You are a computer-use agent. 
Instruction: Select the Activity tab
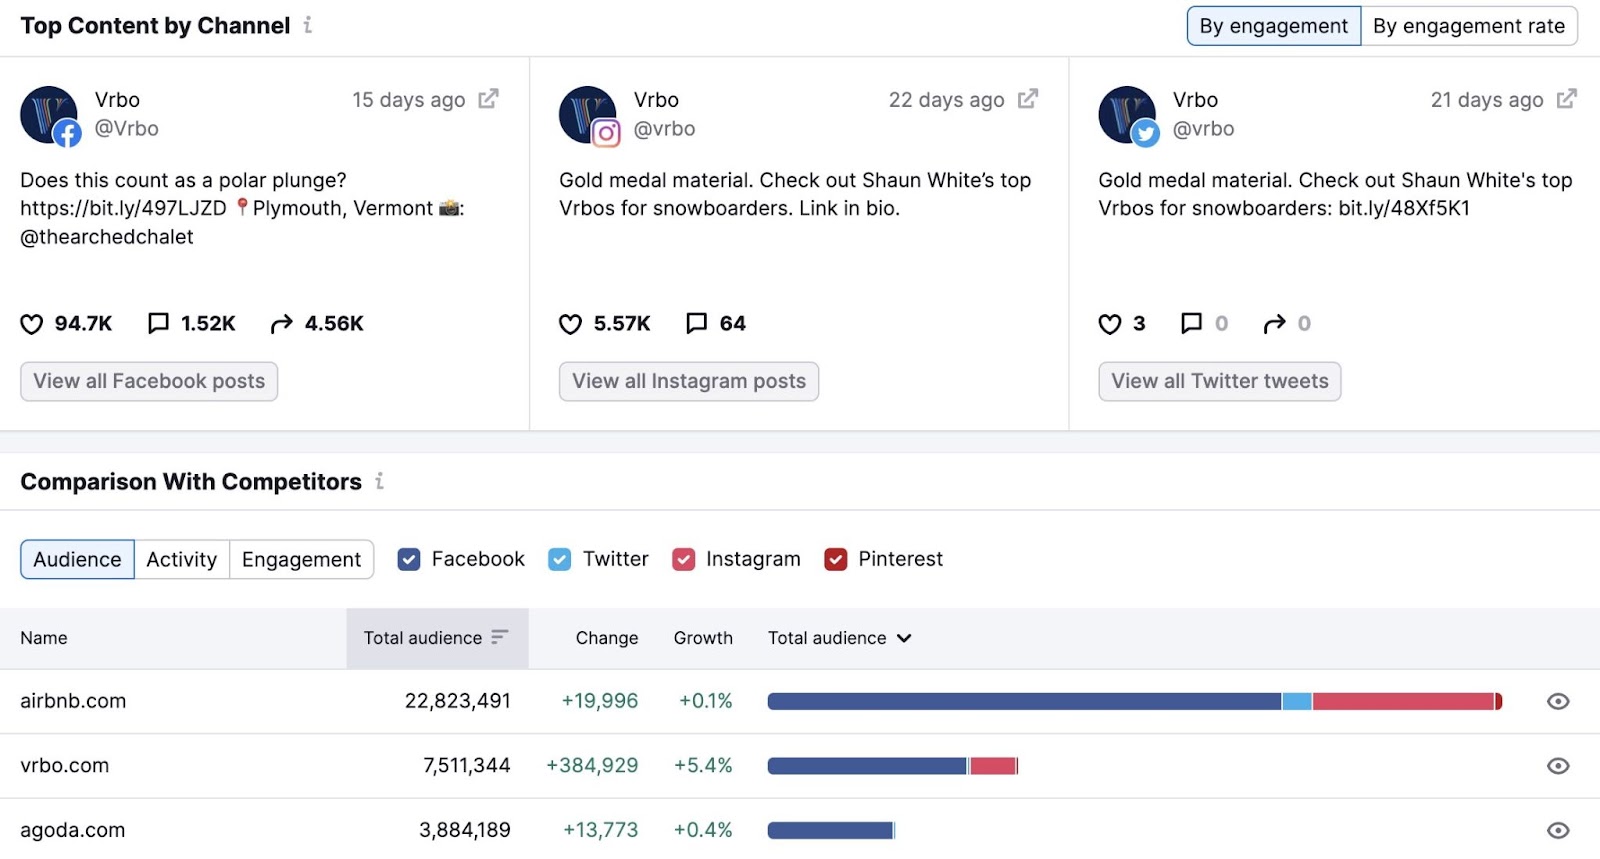pos(181,559)
